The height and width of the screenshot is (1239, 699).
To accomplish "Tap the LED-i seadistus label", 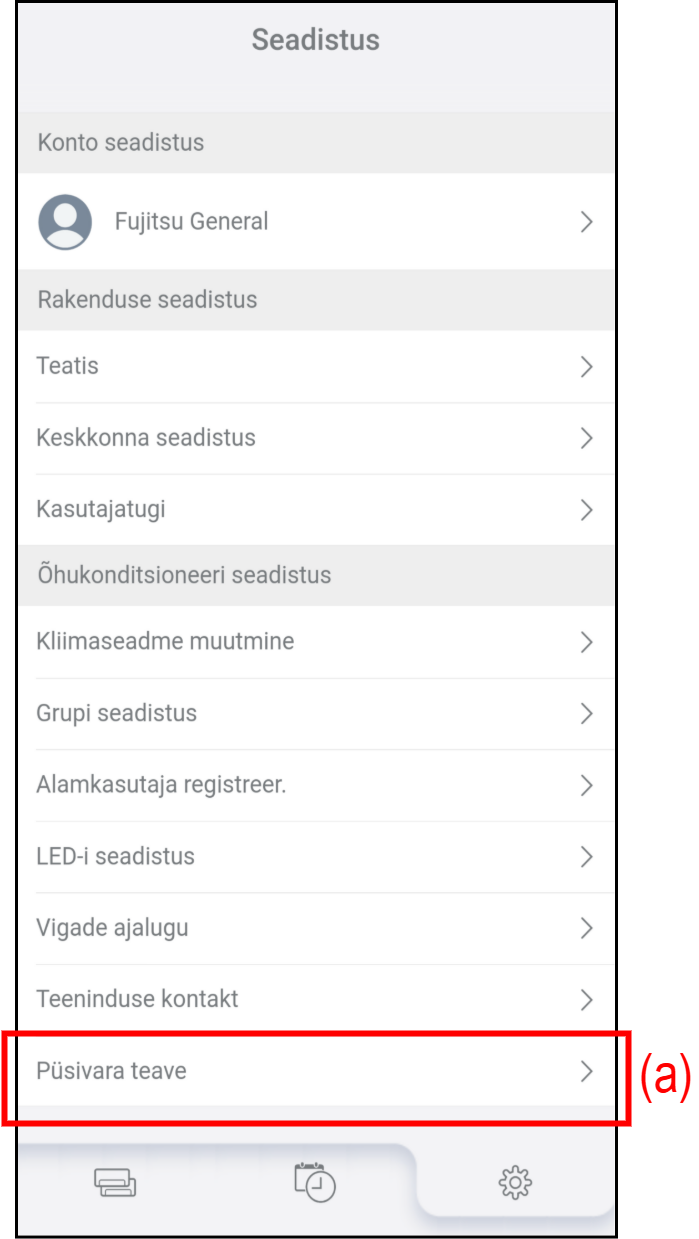I will 115,857.
